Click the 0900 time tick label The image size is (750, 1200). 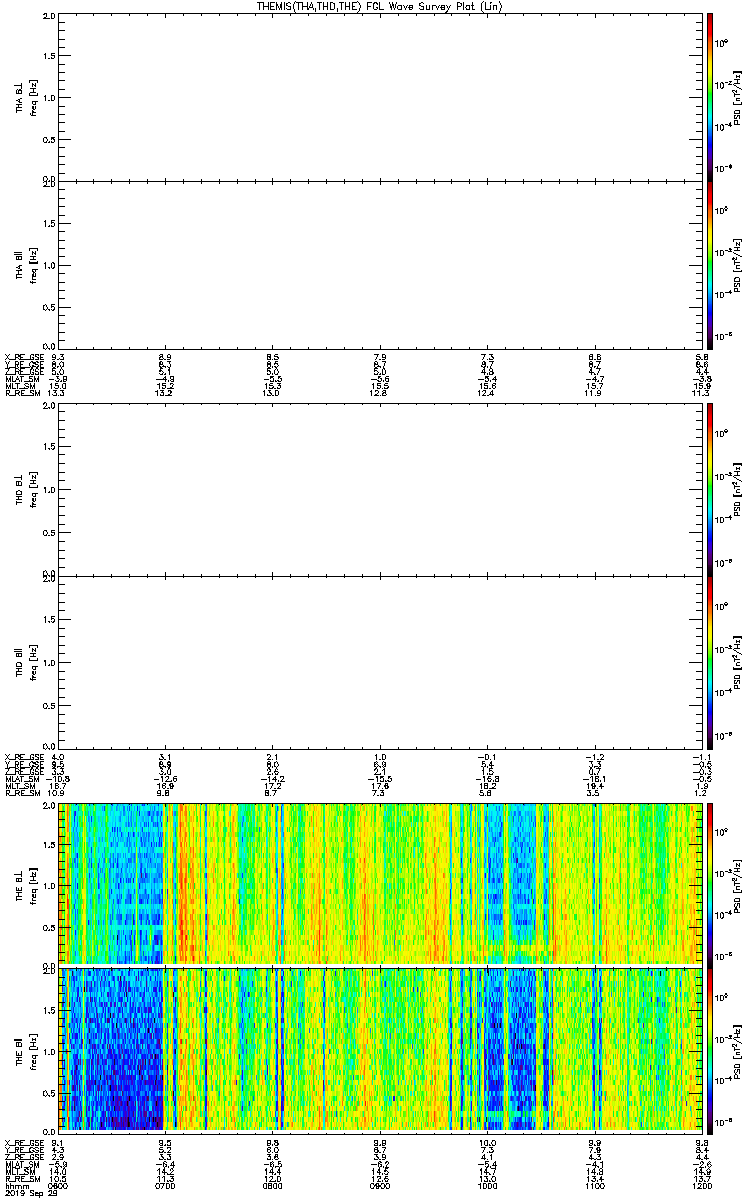[380, 1185]
